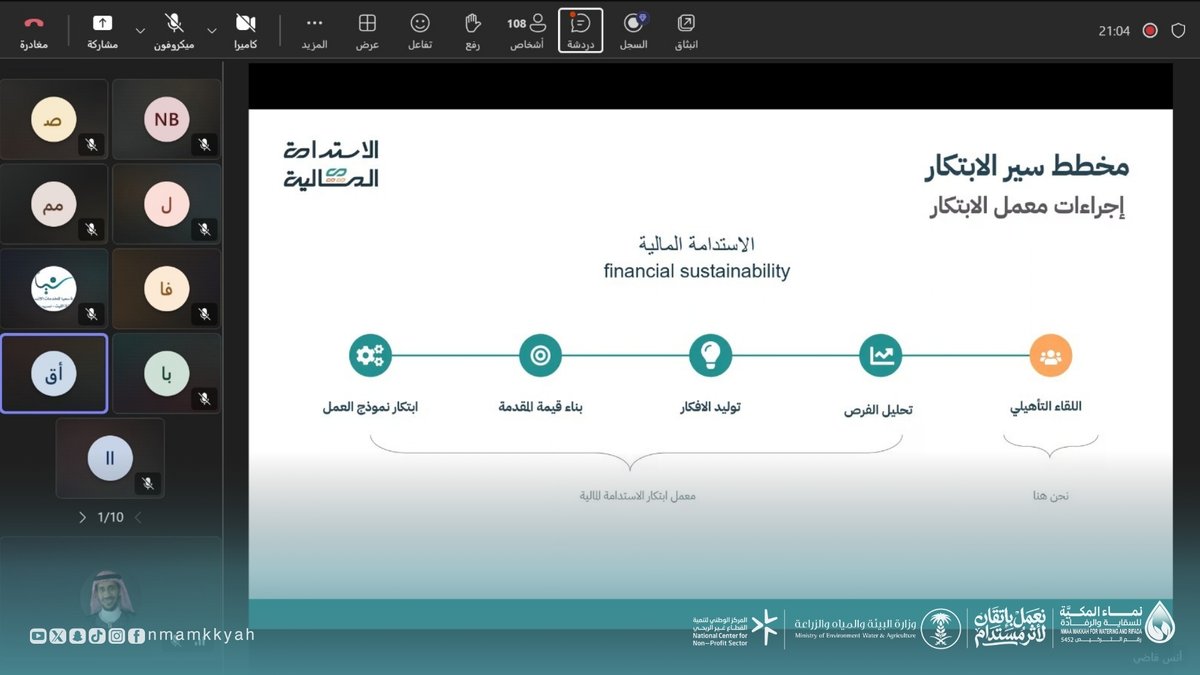Click the target icon بناء قيمة المقدمة
This screenshot has height=675, width=1200.
[541, 356]
